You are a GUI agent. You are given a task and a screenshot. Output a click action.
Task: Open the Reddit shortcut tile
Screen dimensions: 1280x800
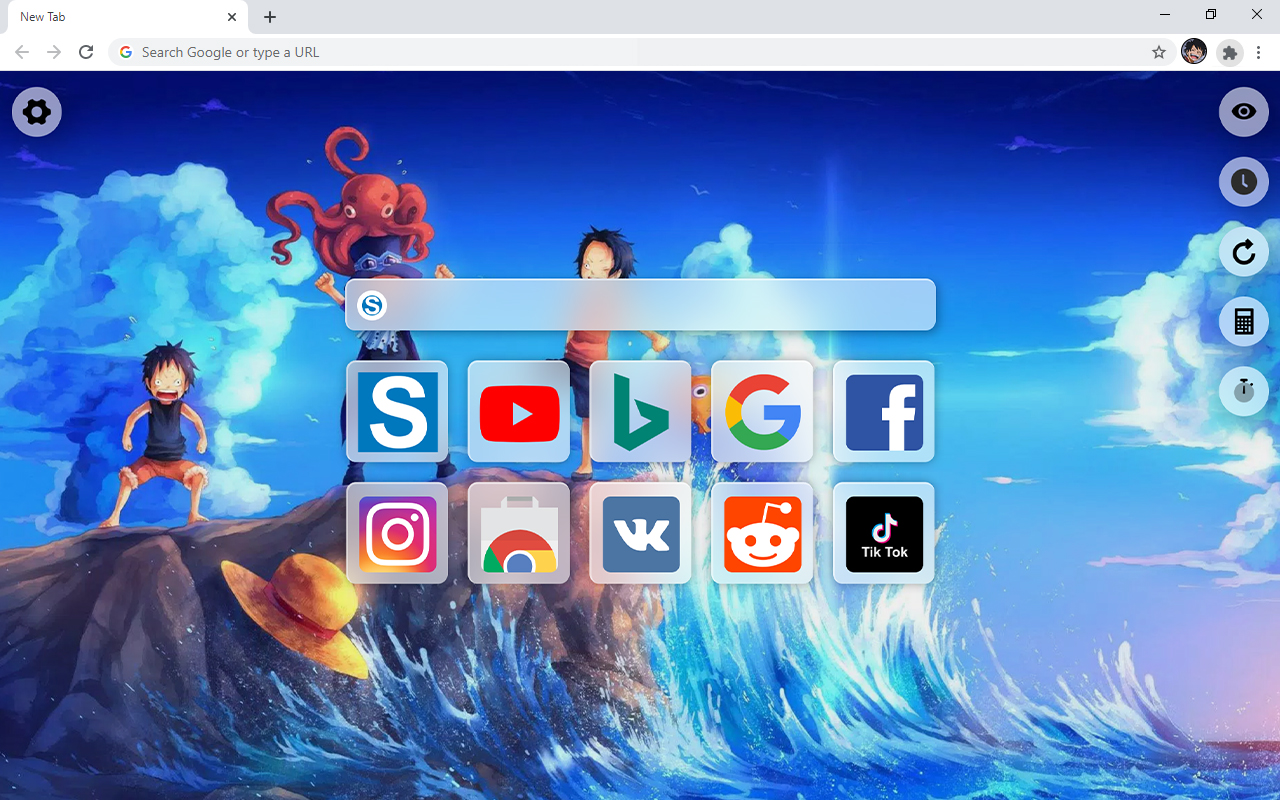pyautogui.click(x=762, y=534)
